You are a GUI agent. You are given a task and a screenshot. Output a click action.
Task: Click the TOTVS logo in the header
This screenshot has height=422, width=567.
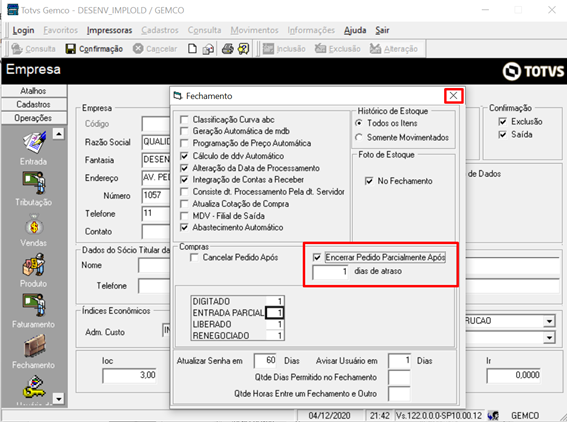(533, 71)
